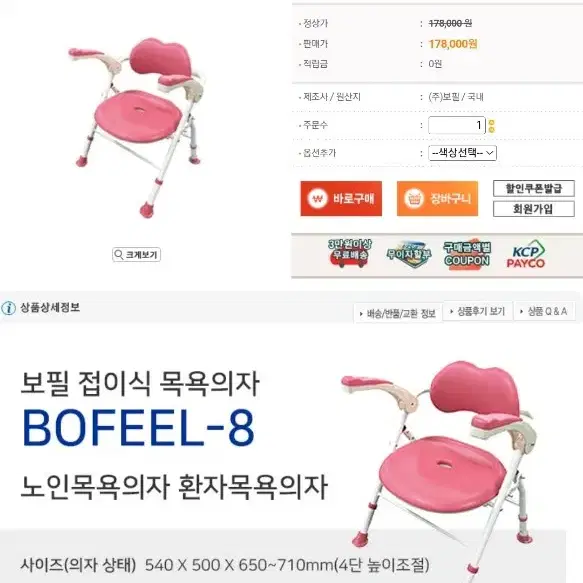Click the 회원가입 button

(534, 209)
